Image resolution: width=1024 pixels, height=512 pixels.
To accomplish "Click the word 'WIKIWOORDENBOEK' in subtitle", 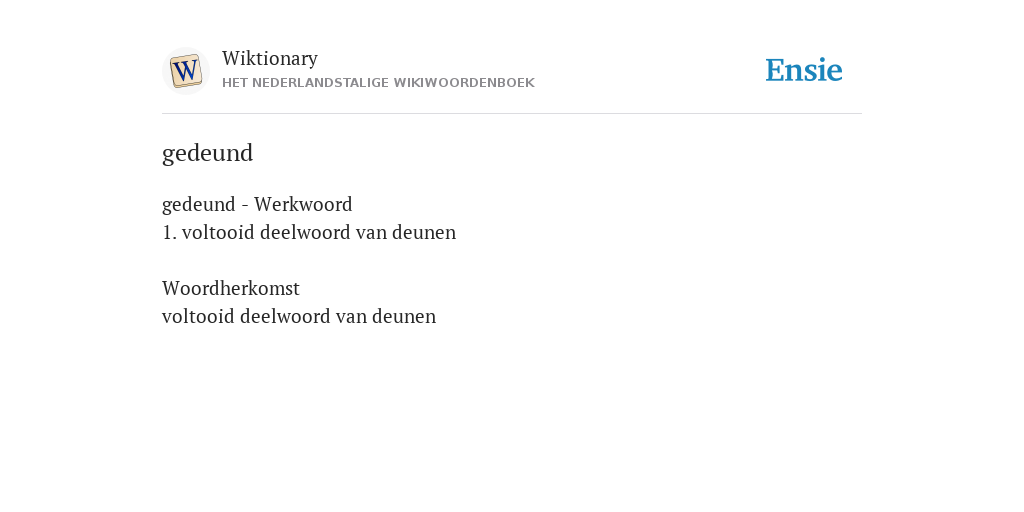I will coord(464,83).
